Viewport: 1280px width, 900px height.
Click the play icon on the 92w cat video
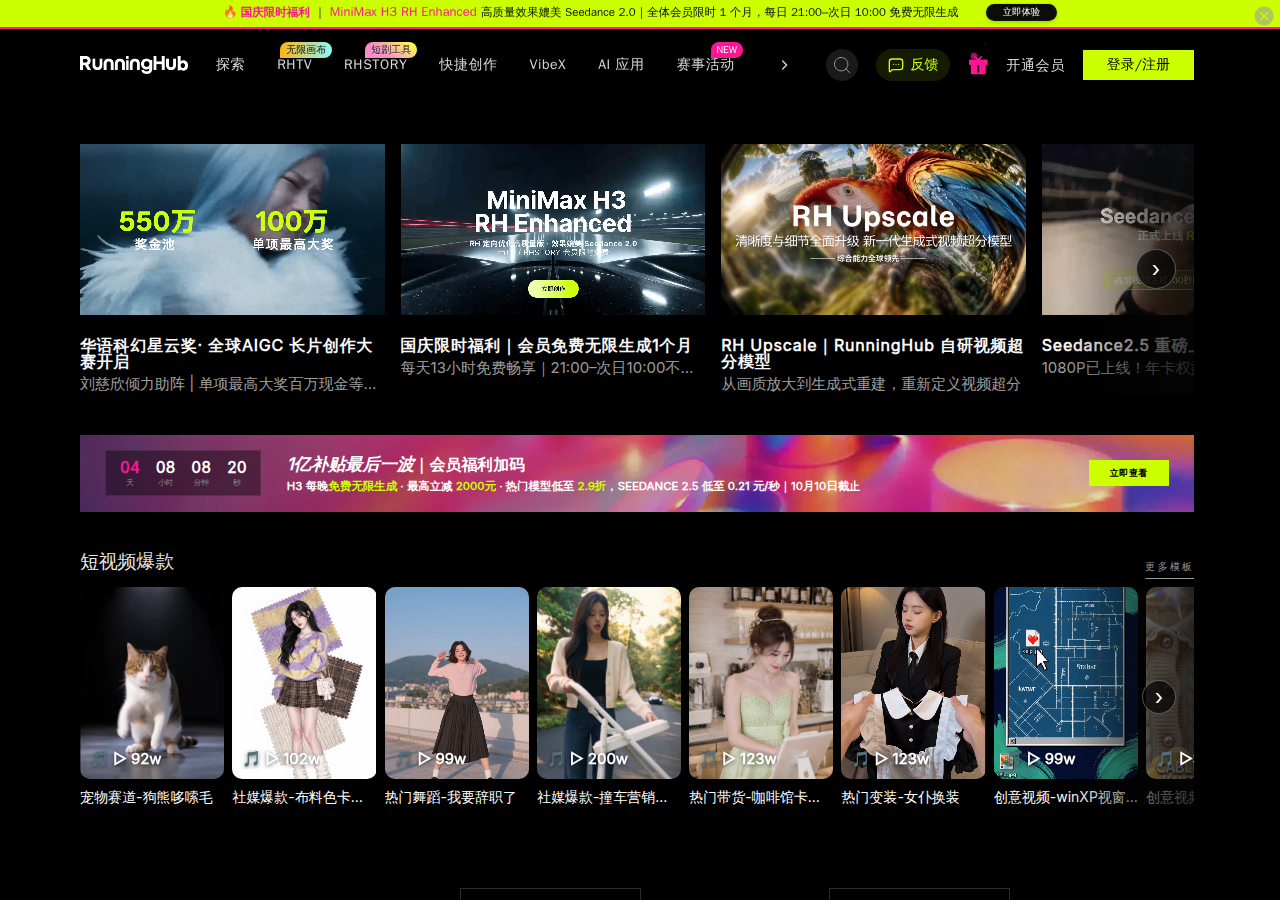[120, 759]
